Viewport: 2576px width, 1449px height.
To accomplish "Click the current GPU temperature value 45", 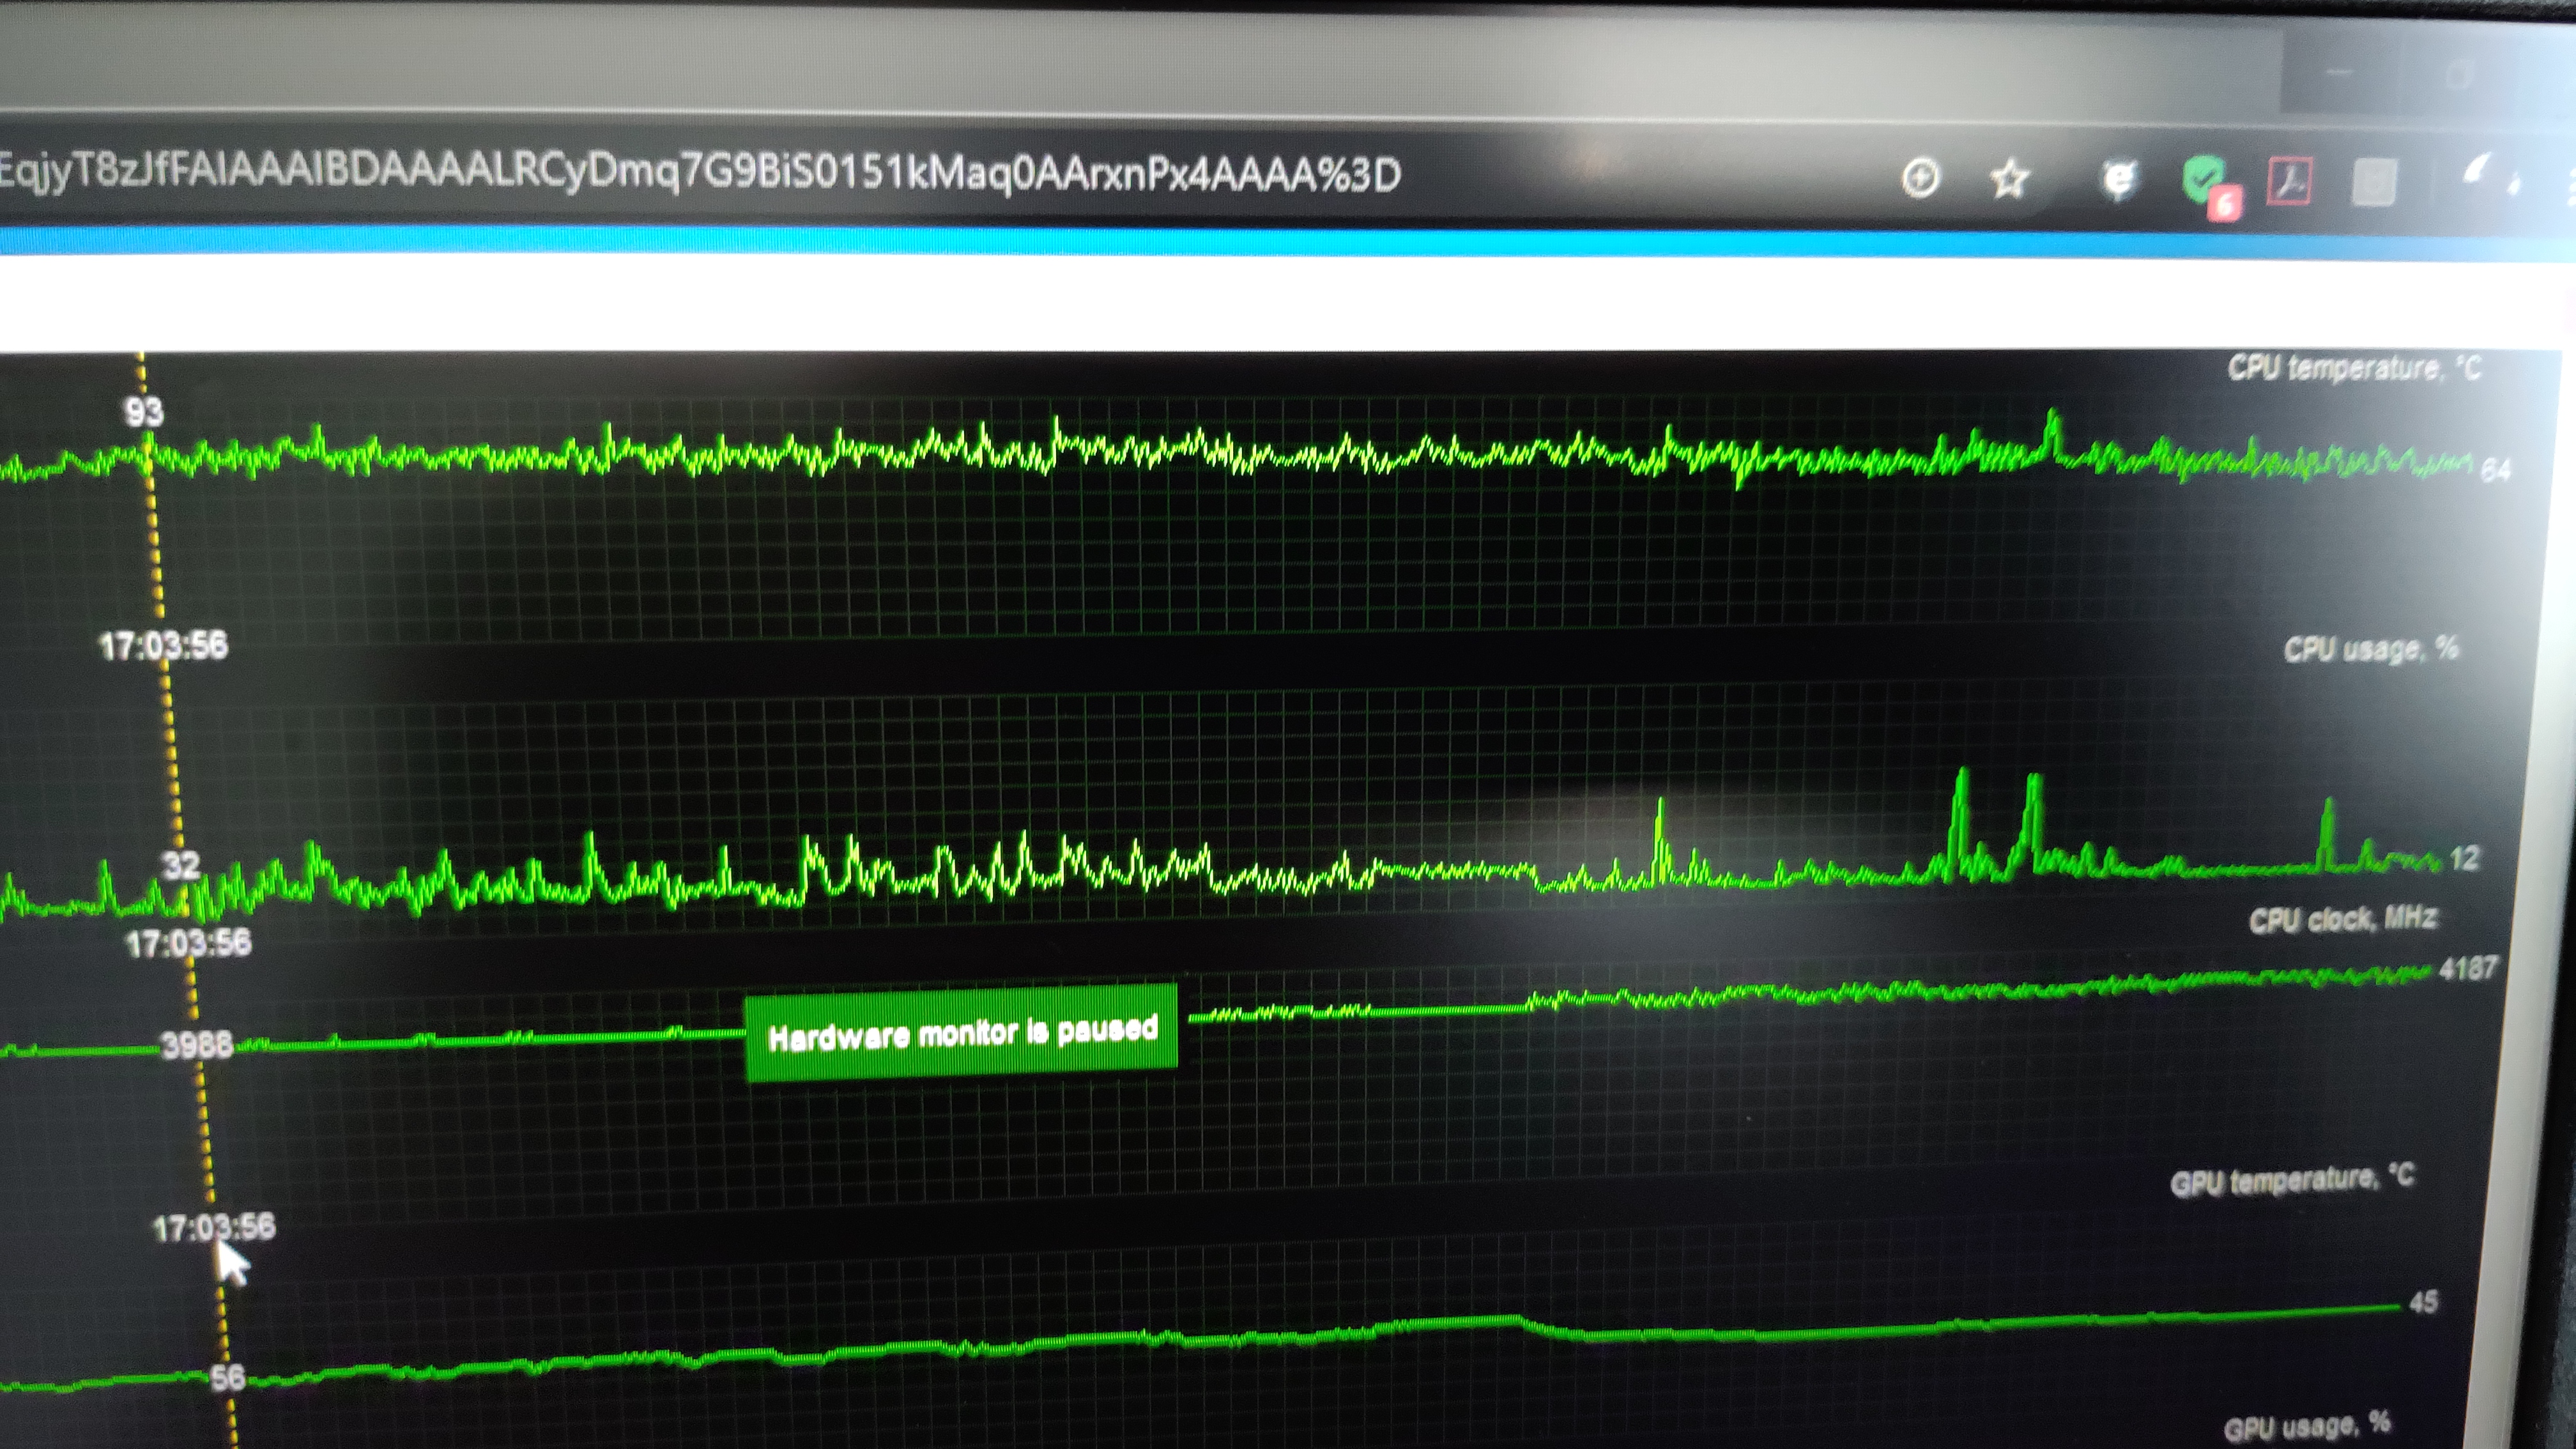I will click(x=2423, y=1302).
